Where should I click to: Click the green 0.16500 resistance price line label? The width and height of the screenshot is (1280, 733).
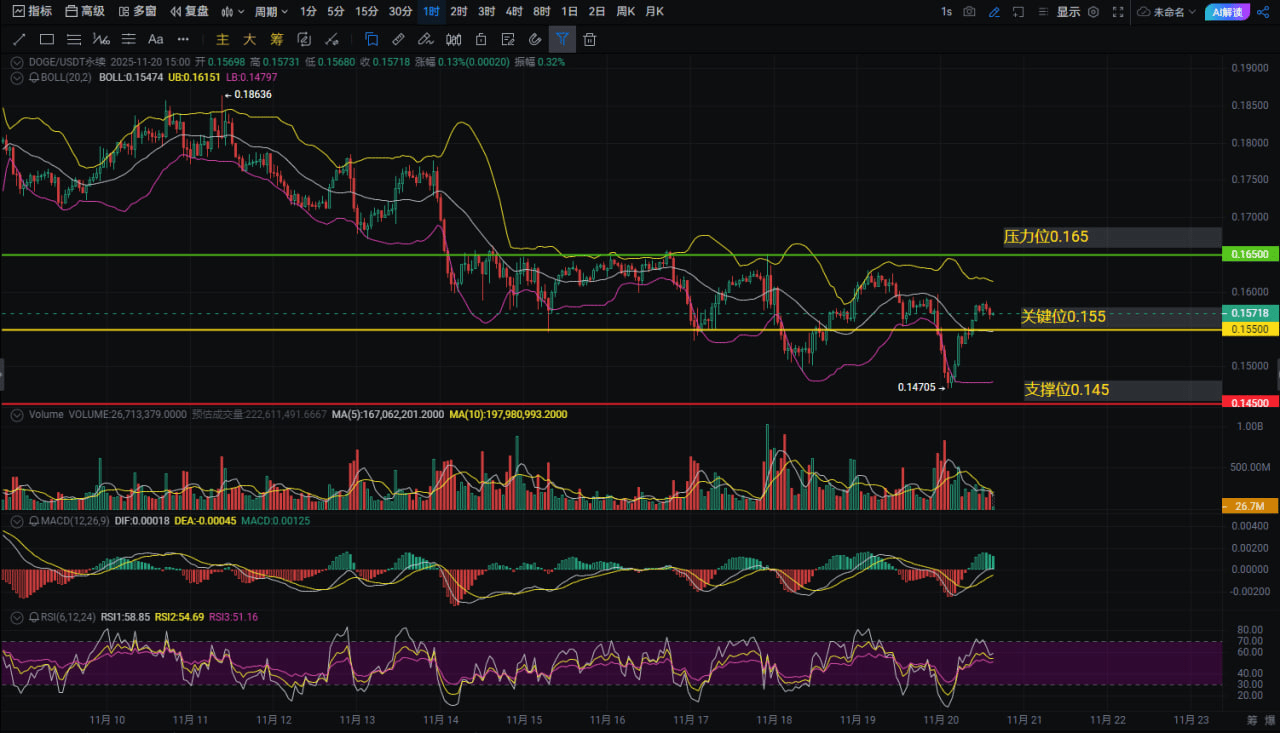tap(1250, 256)
